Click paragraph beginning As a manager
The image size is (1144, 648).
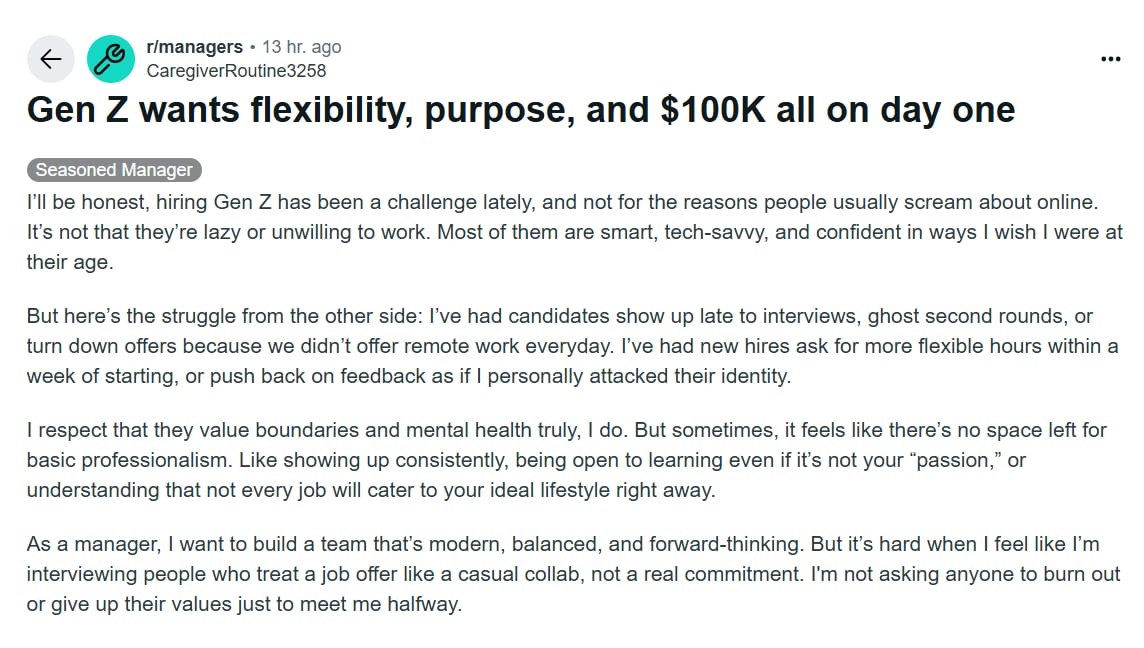(573, 574)
